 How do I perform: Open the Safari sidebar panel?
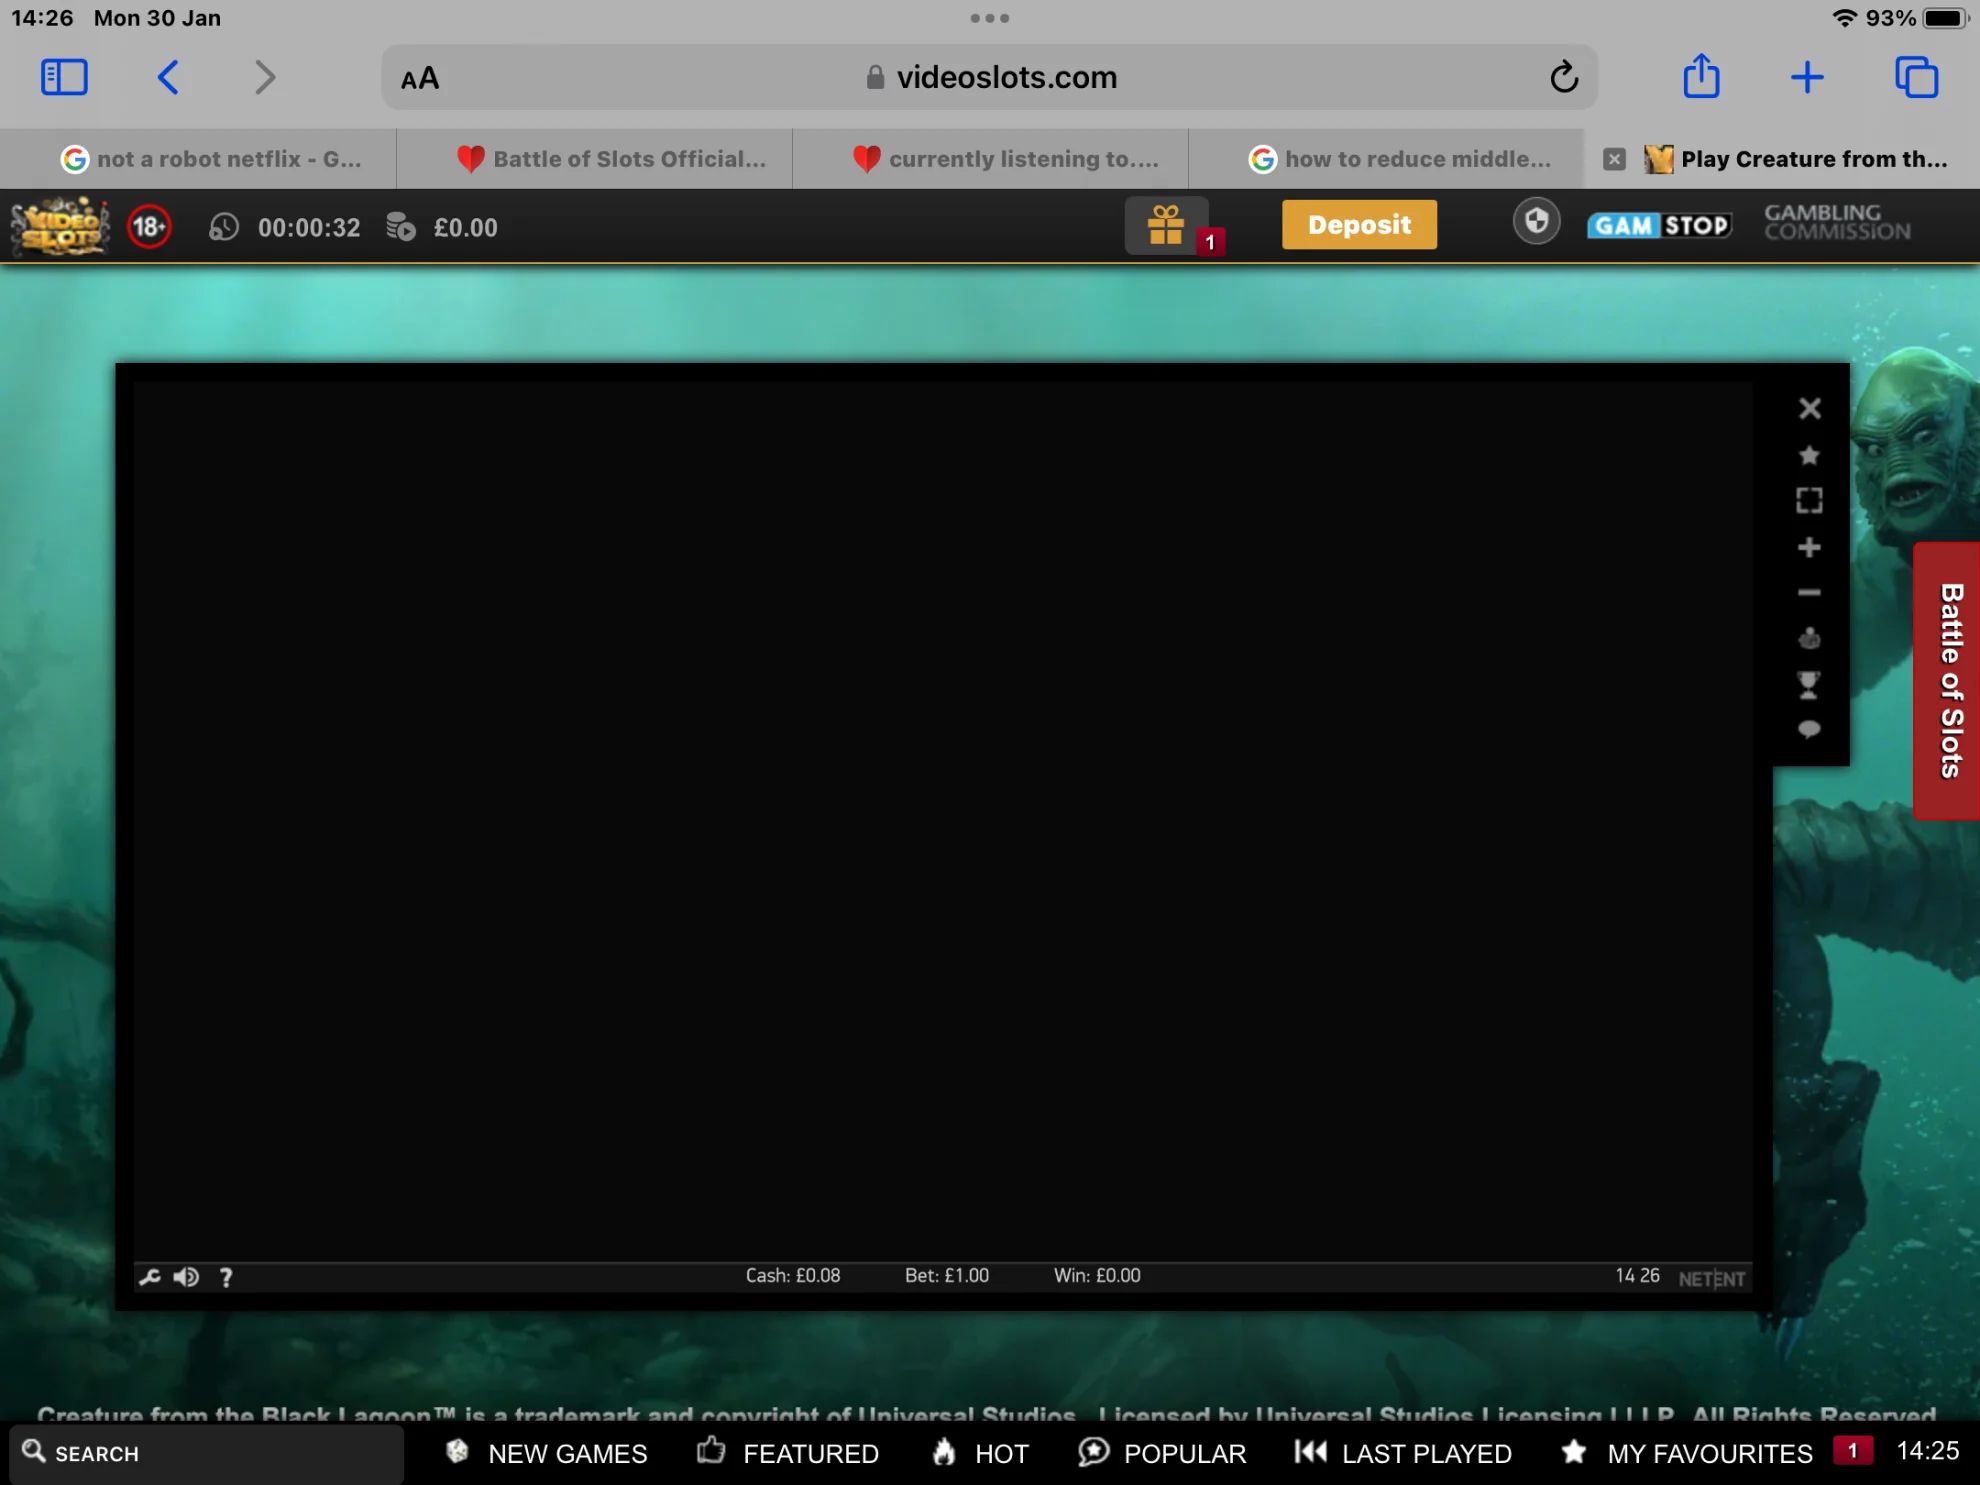click(64, 77)
